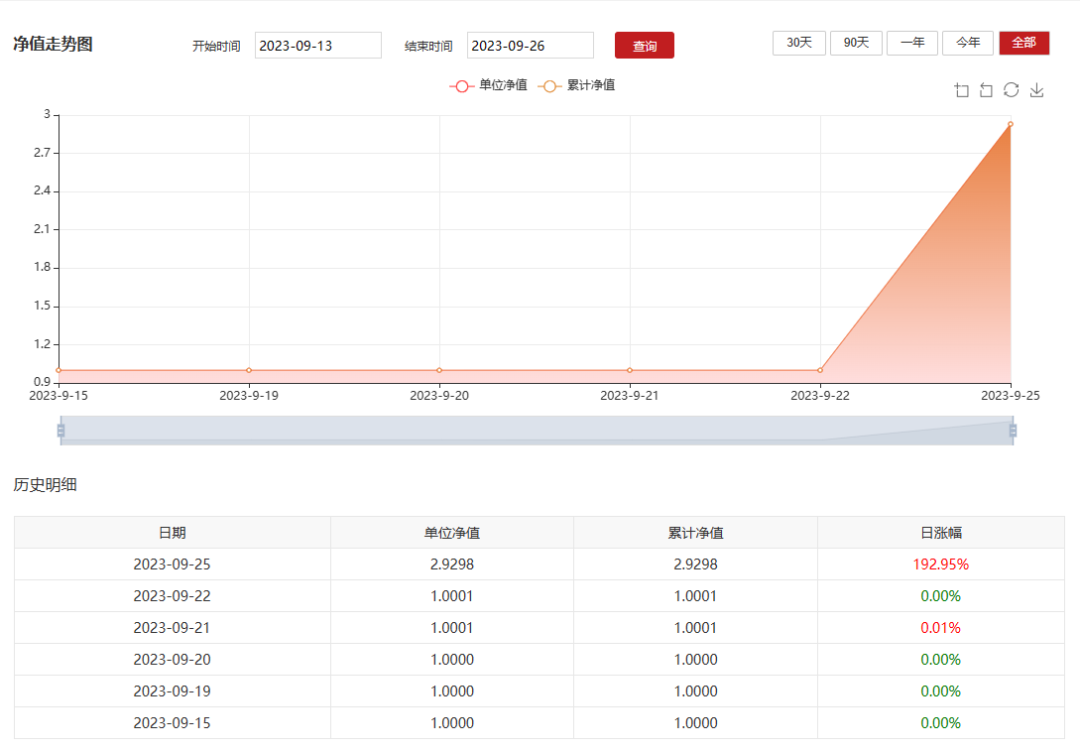The image size is (1080, 752).
Task: Click the right handle of zoom slider
Action: pos(1013,430)
